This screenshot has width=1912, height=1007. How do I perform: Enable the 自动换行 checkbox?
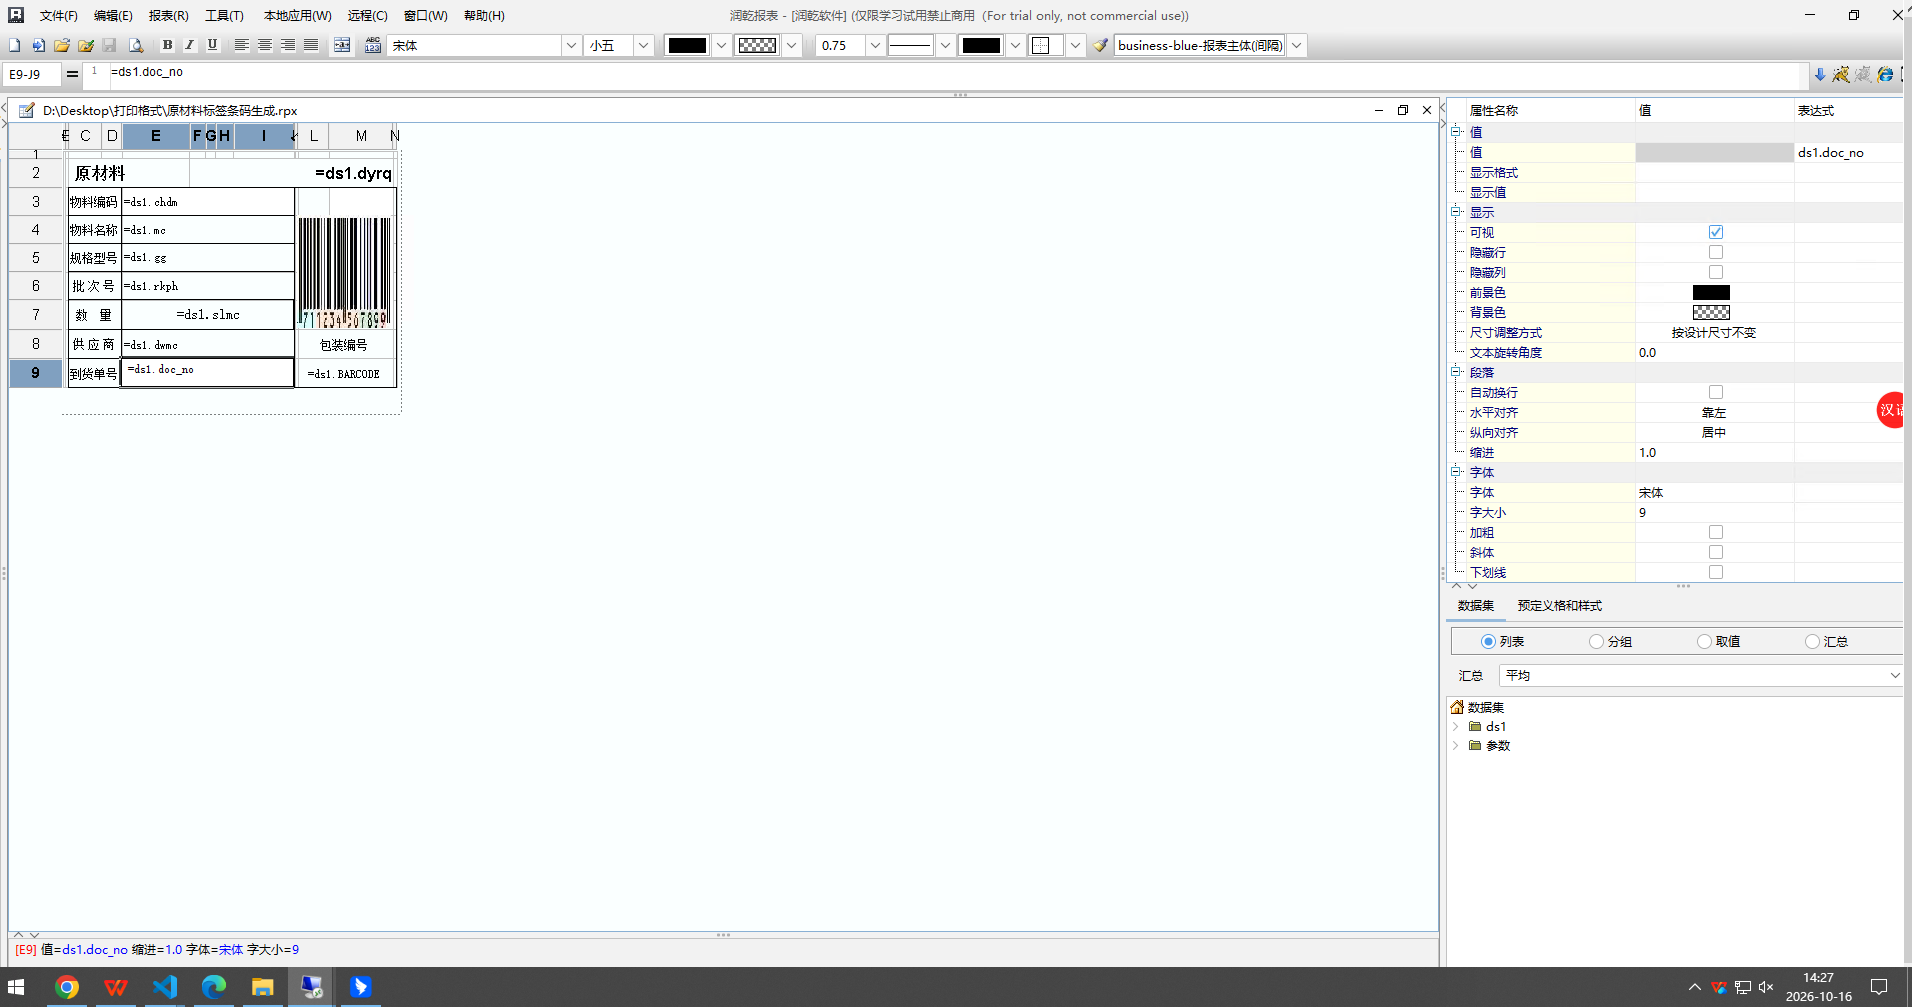coord(1716,392)
